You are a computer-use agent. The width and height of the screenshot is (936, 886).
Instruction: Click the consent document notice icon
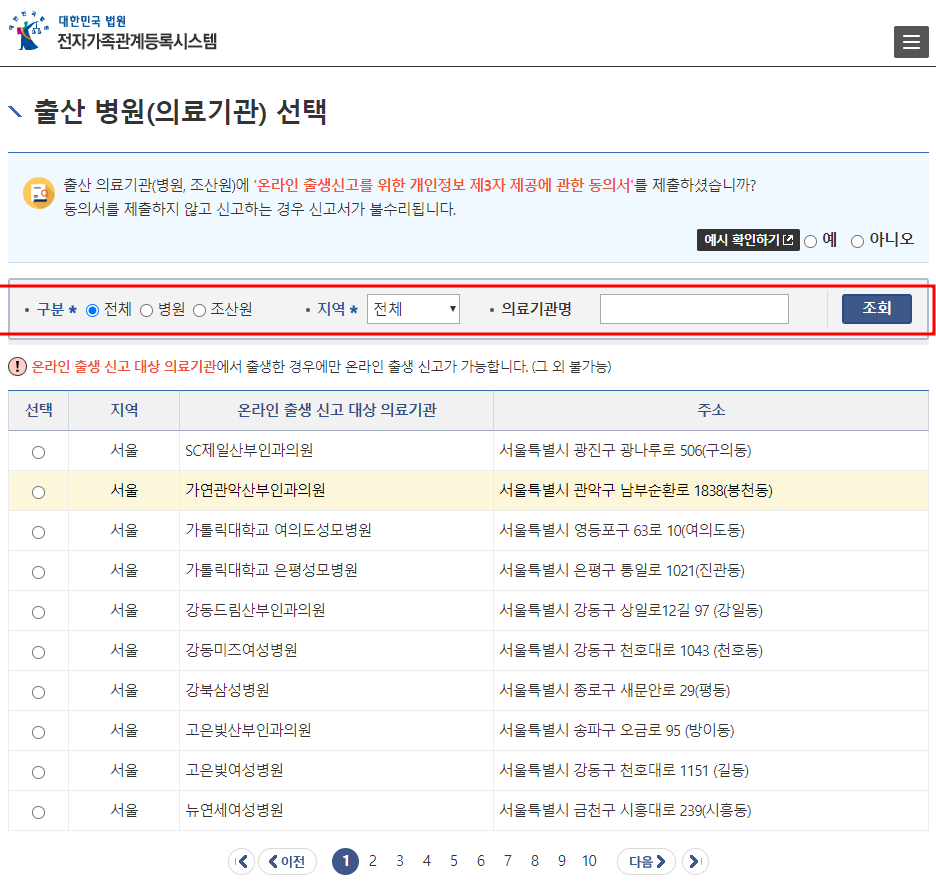click(39, 193)
